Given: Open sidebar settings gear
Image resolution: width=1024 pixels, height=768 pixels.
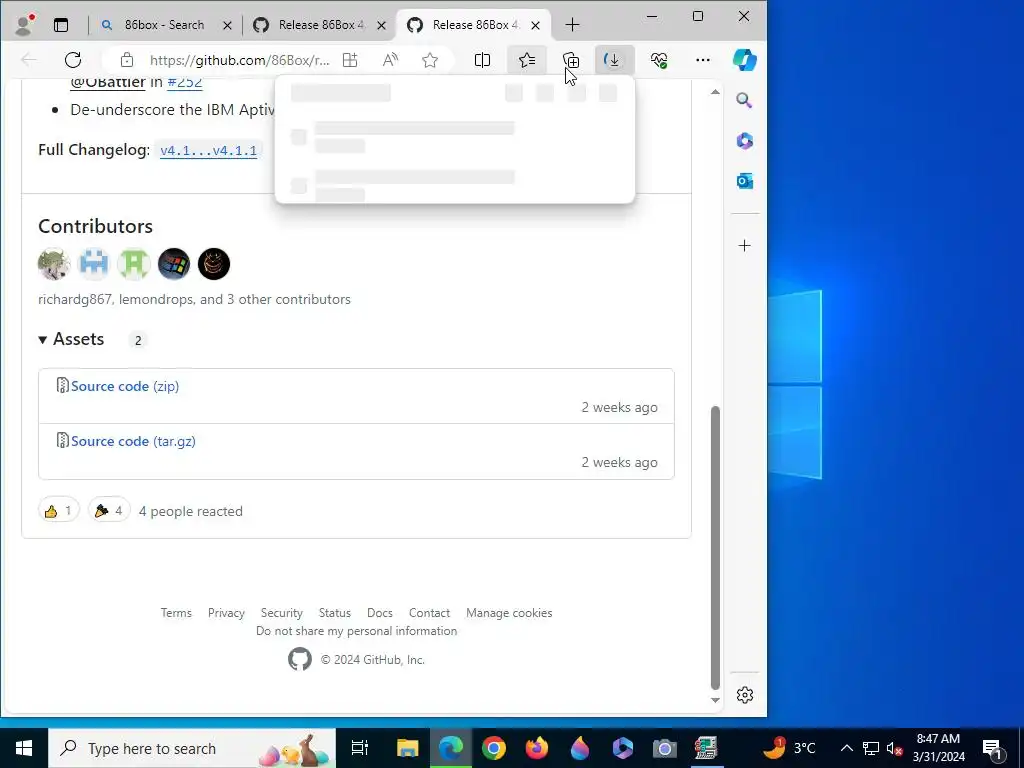Looking at the screenshot, I should click(x=744, y=695).
